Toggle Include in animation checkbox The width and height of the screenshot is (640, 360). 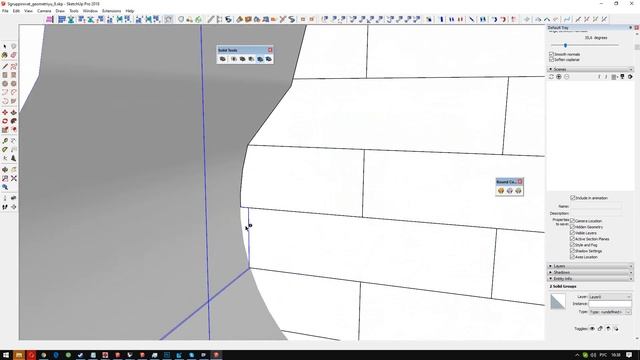point(573,198)
